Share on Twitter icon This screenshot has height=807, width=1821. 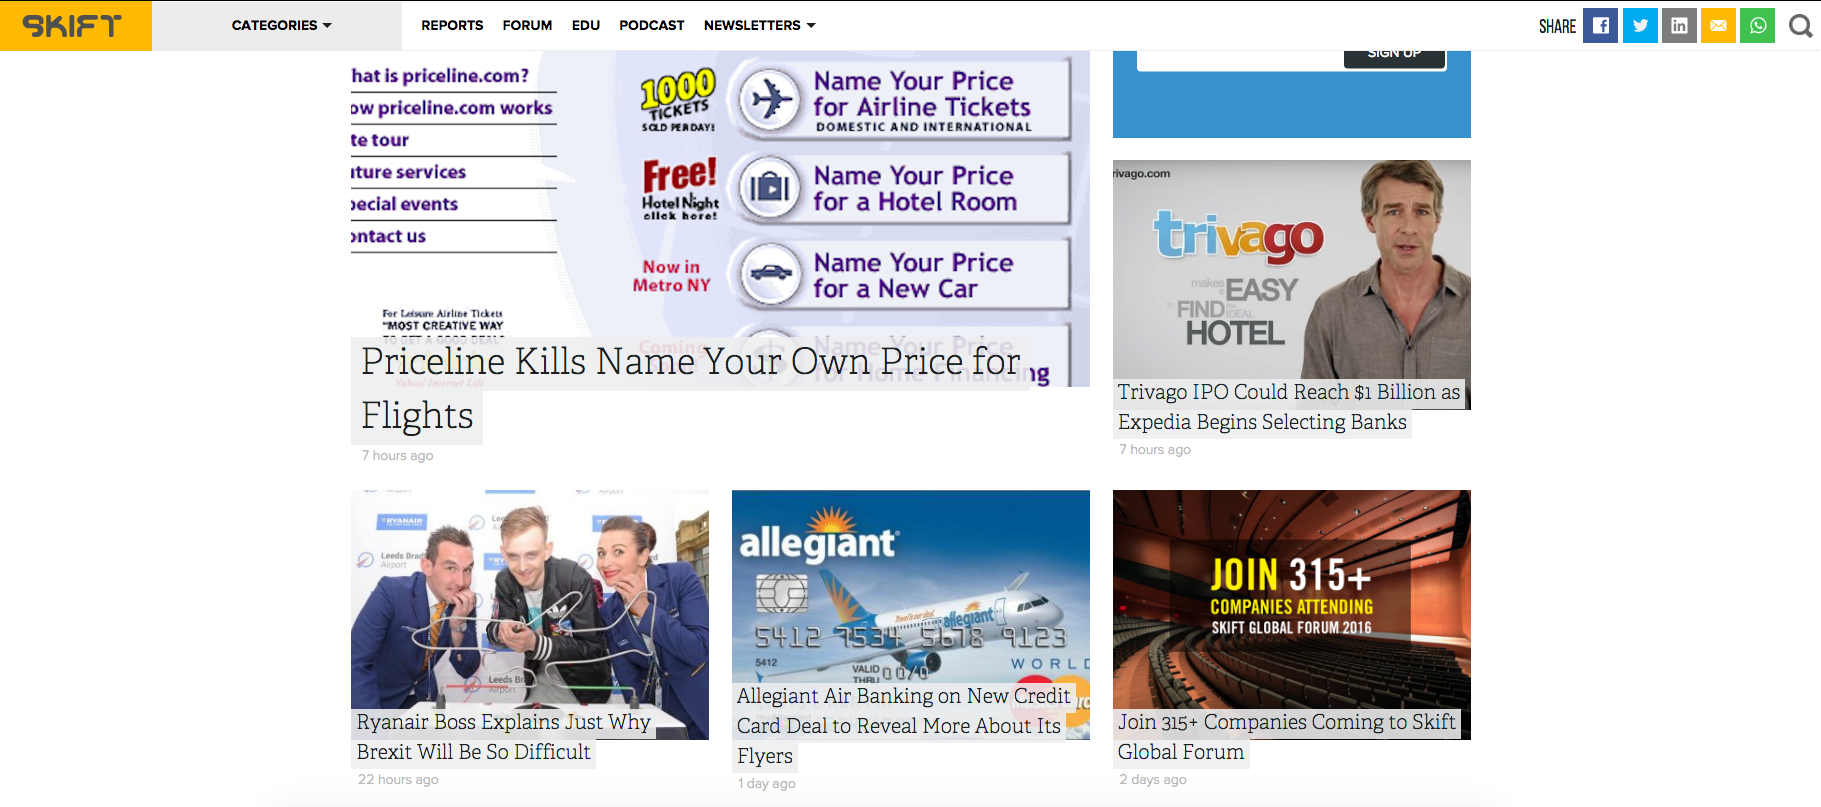pyautogui.click(x=1640, y=25)
